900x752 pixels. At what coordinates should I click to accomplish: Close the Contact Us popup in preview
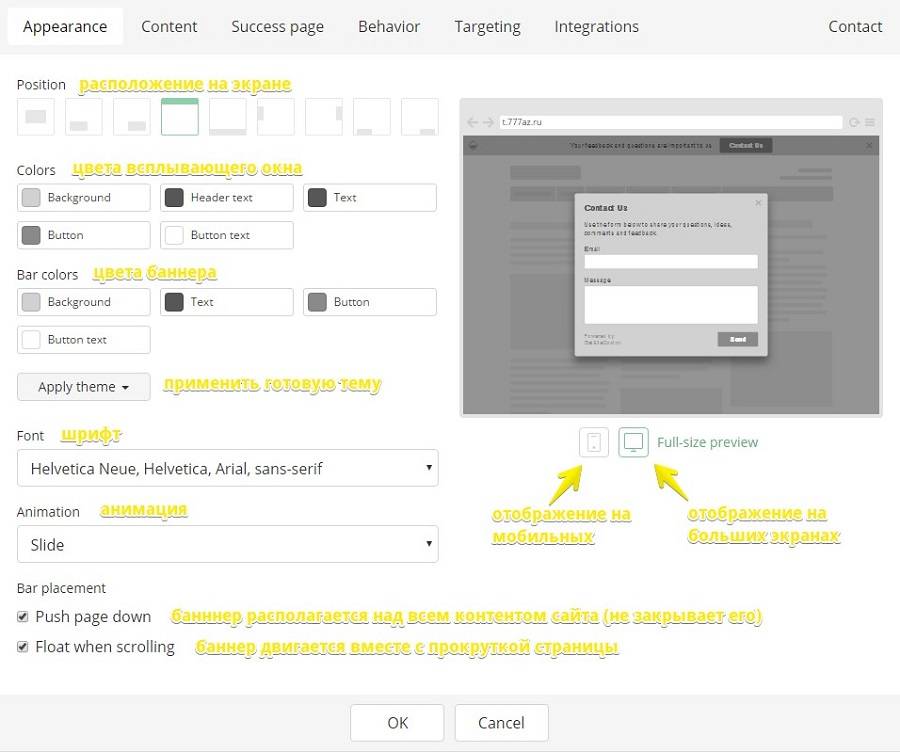click(758, 203)
